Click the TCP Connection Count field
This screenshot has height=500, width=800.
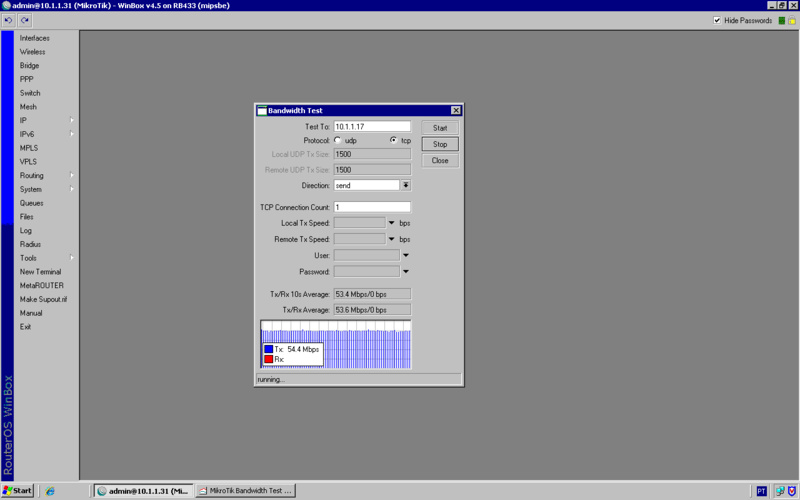tap(372, 207)
